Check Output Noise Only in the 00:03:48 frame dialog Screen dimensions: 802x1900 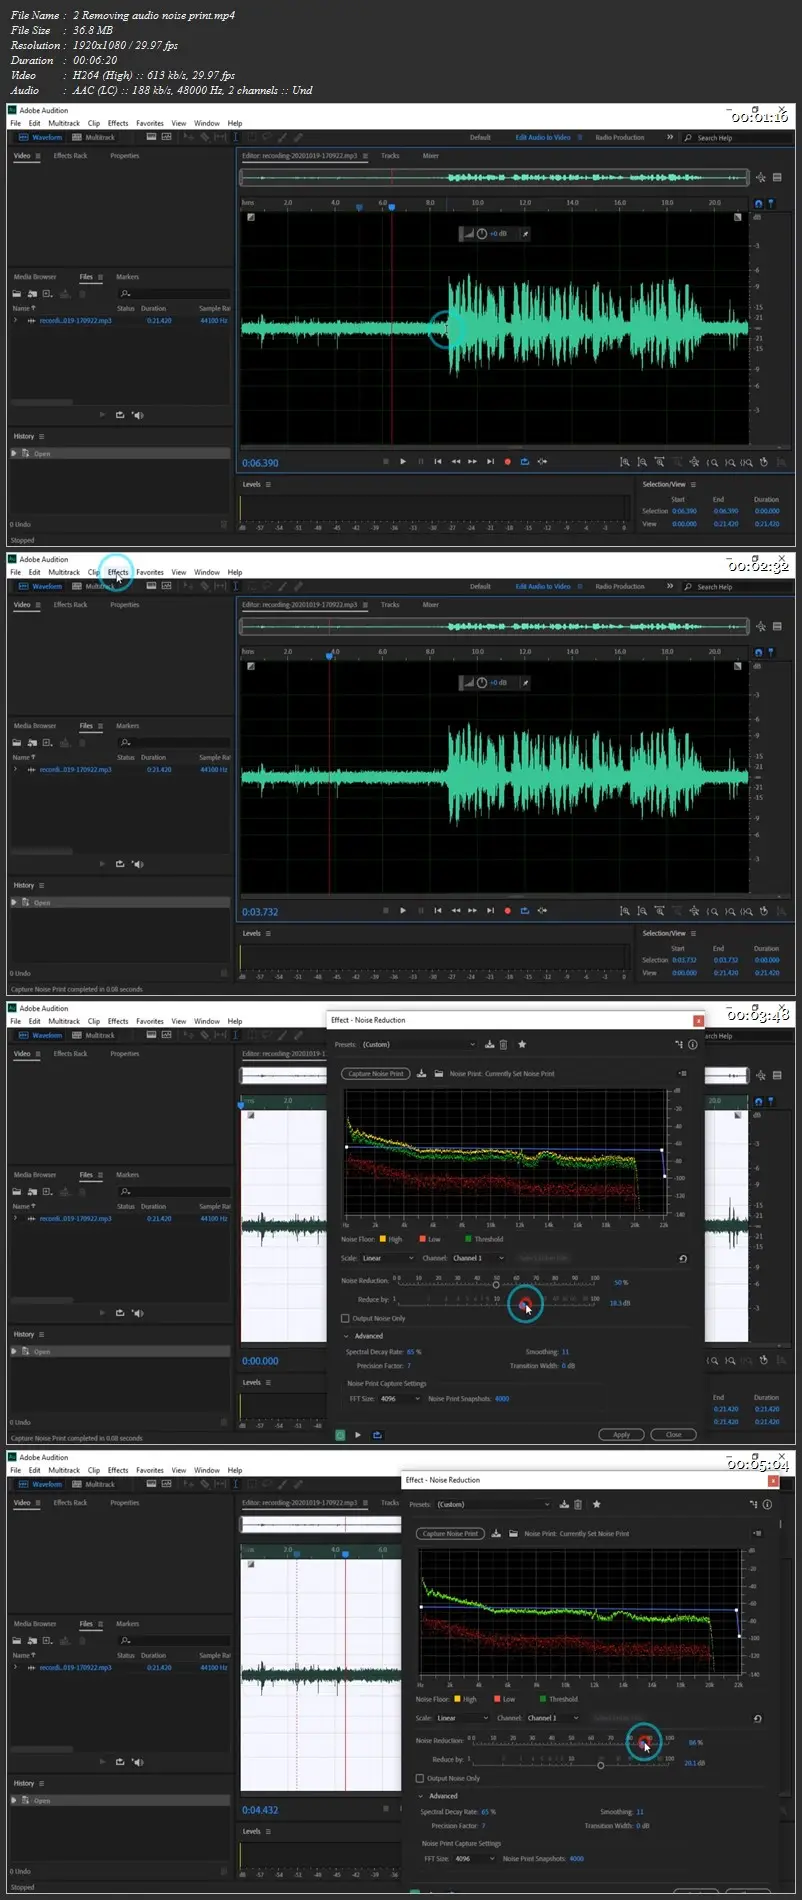tap(346, 1318)
